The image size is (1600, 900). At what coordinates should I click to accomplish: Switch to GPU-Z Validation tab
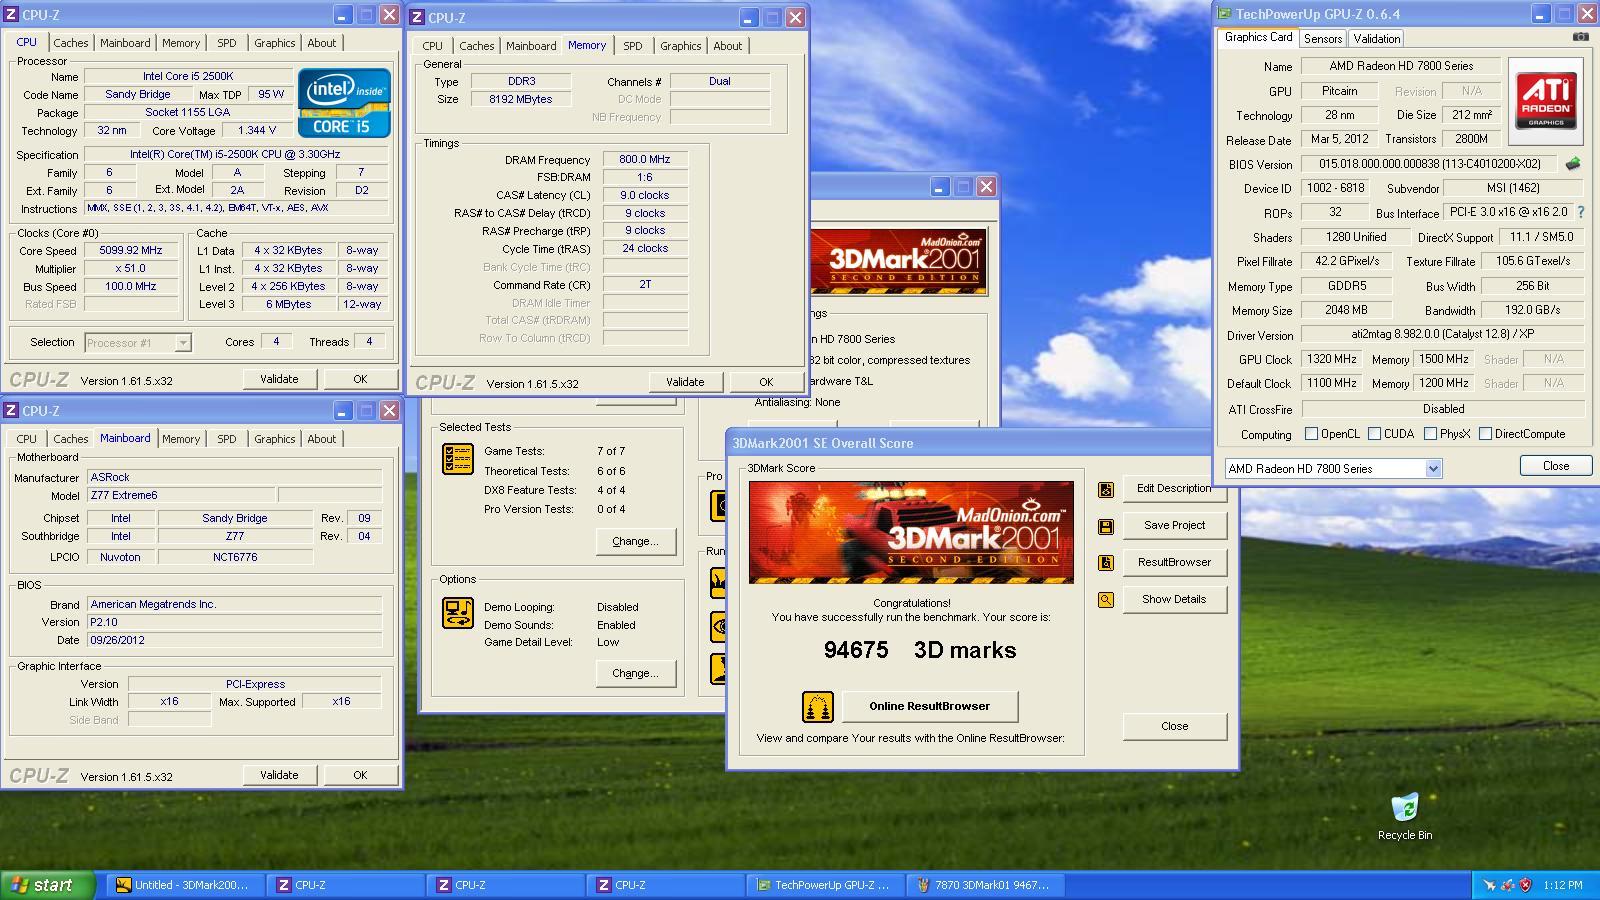[x=1376, y=39]
